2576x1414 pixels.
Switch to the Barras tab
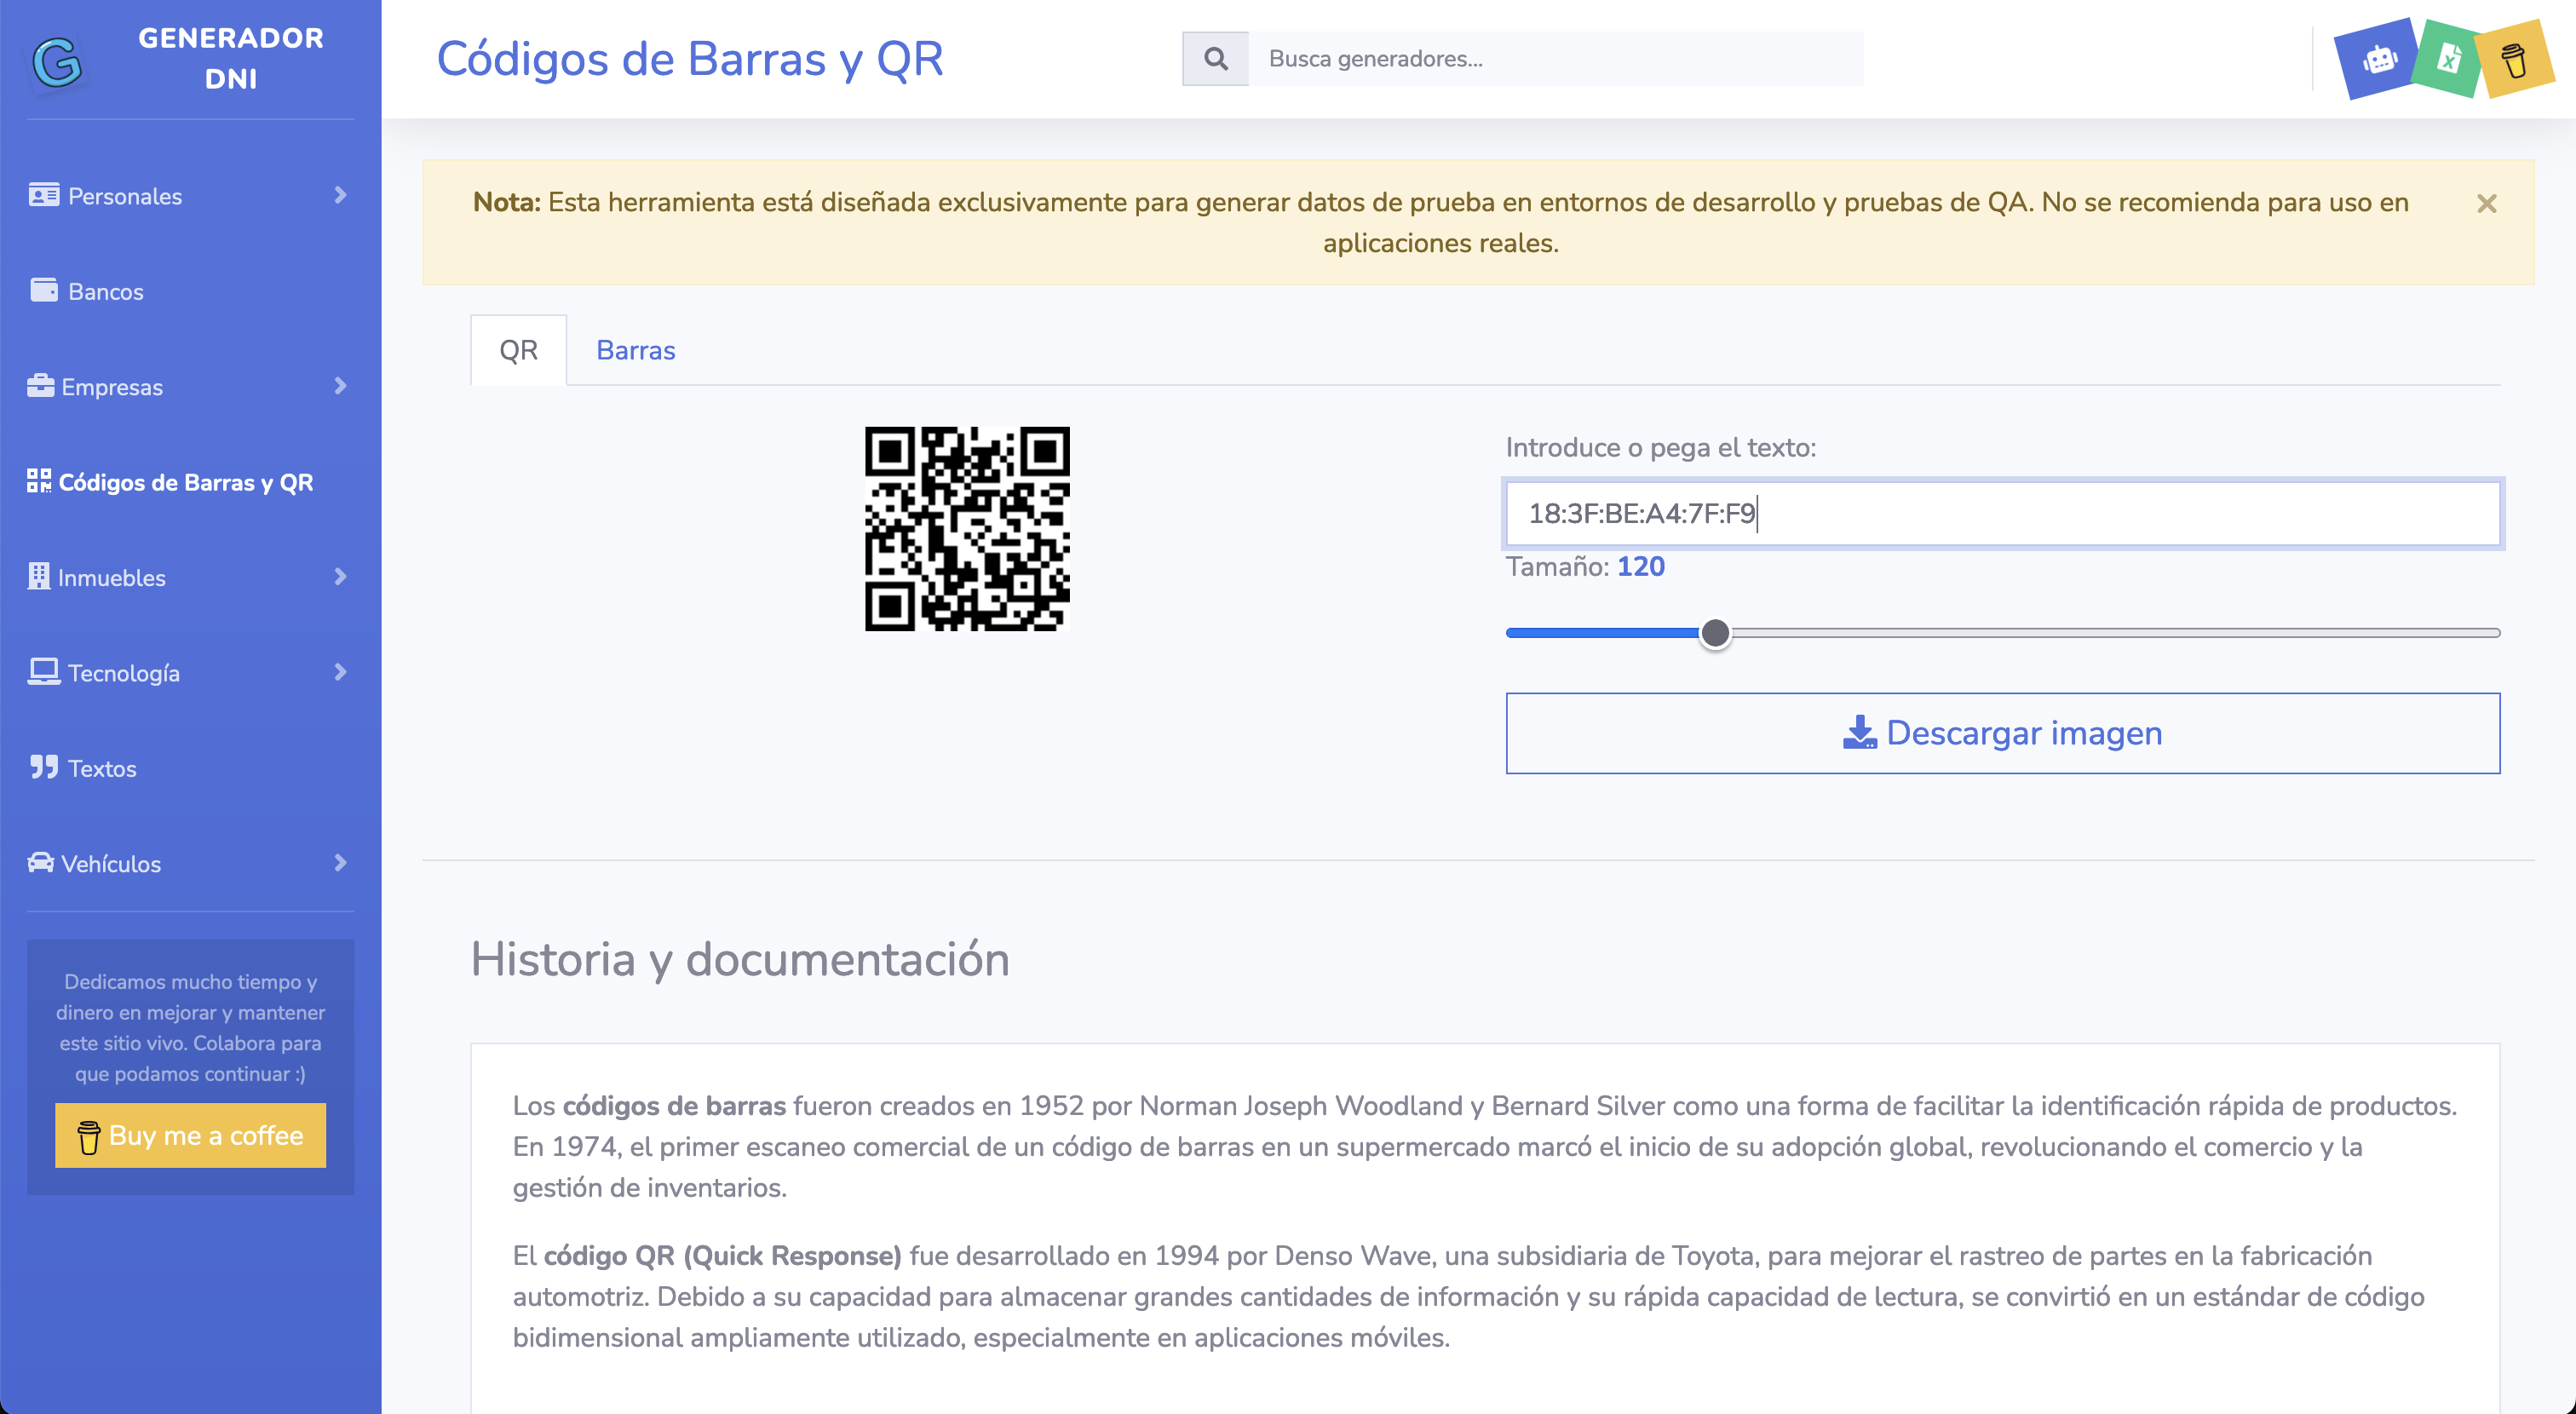point(636,350)
